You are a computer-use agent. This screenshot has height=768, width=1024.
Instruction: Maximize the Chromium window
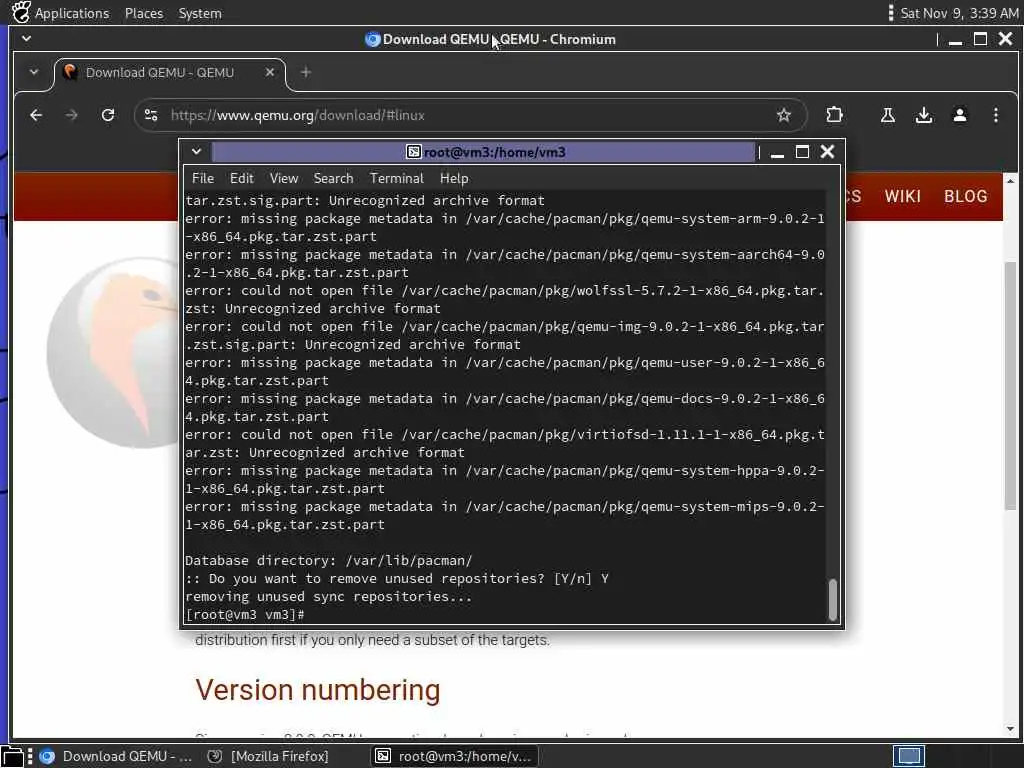[x=980, y=39]
